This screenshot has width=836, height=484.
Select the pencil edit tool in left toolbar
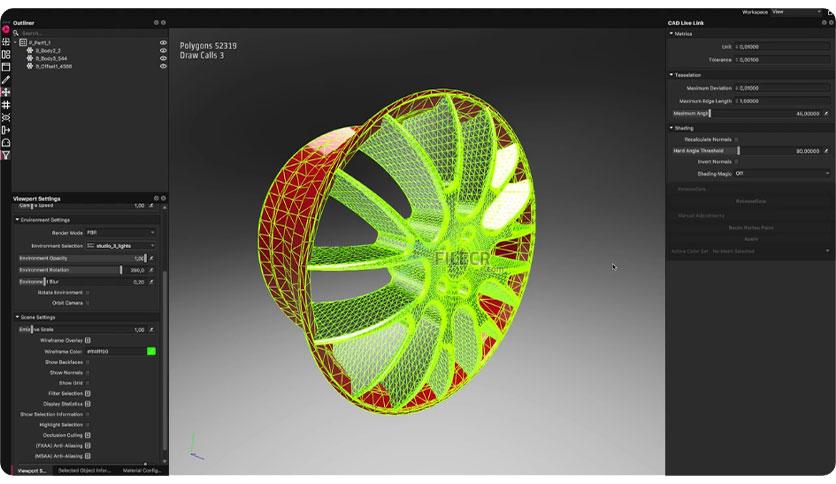tap(6, 80)
